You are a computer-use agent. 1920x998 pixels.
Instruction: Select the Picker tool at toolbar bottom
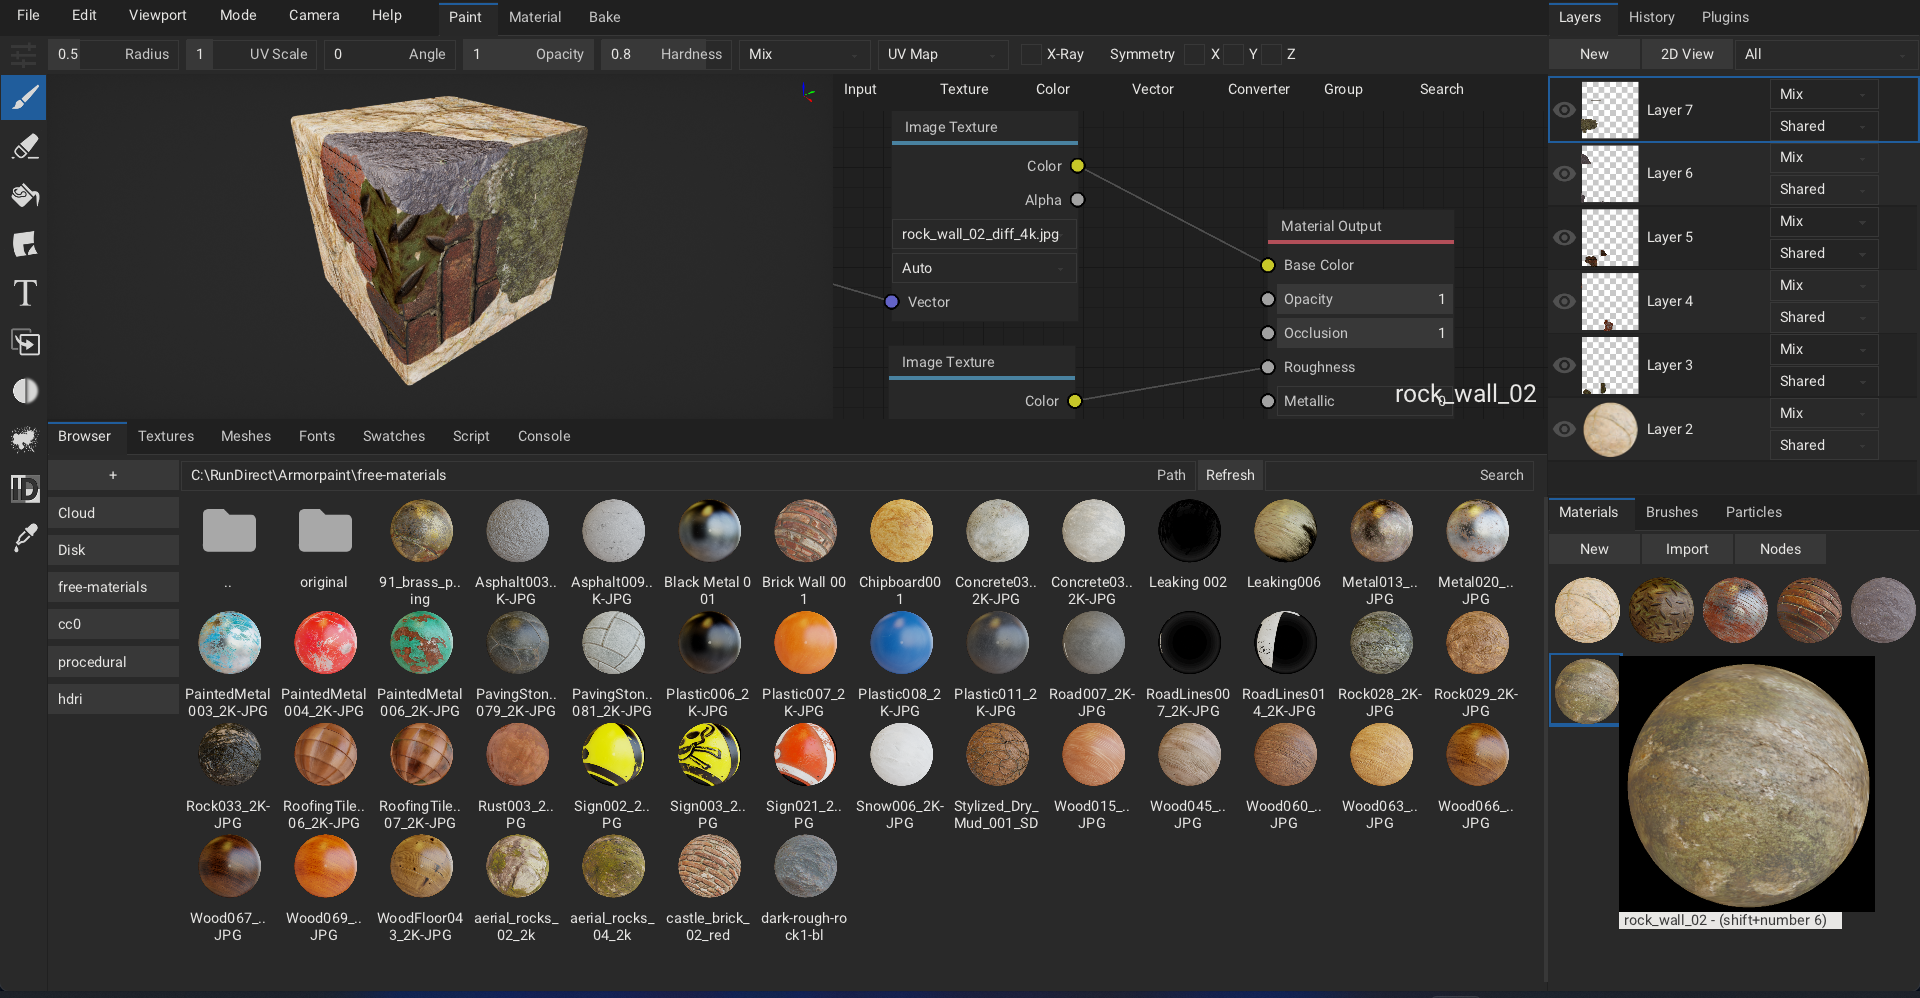23,539
